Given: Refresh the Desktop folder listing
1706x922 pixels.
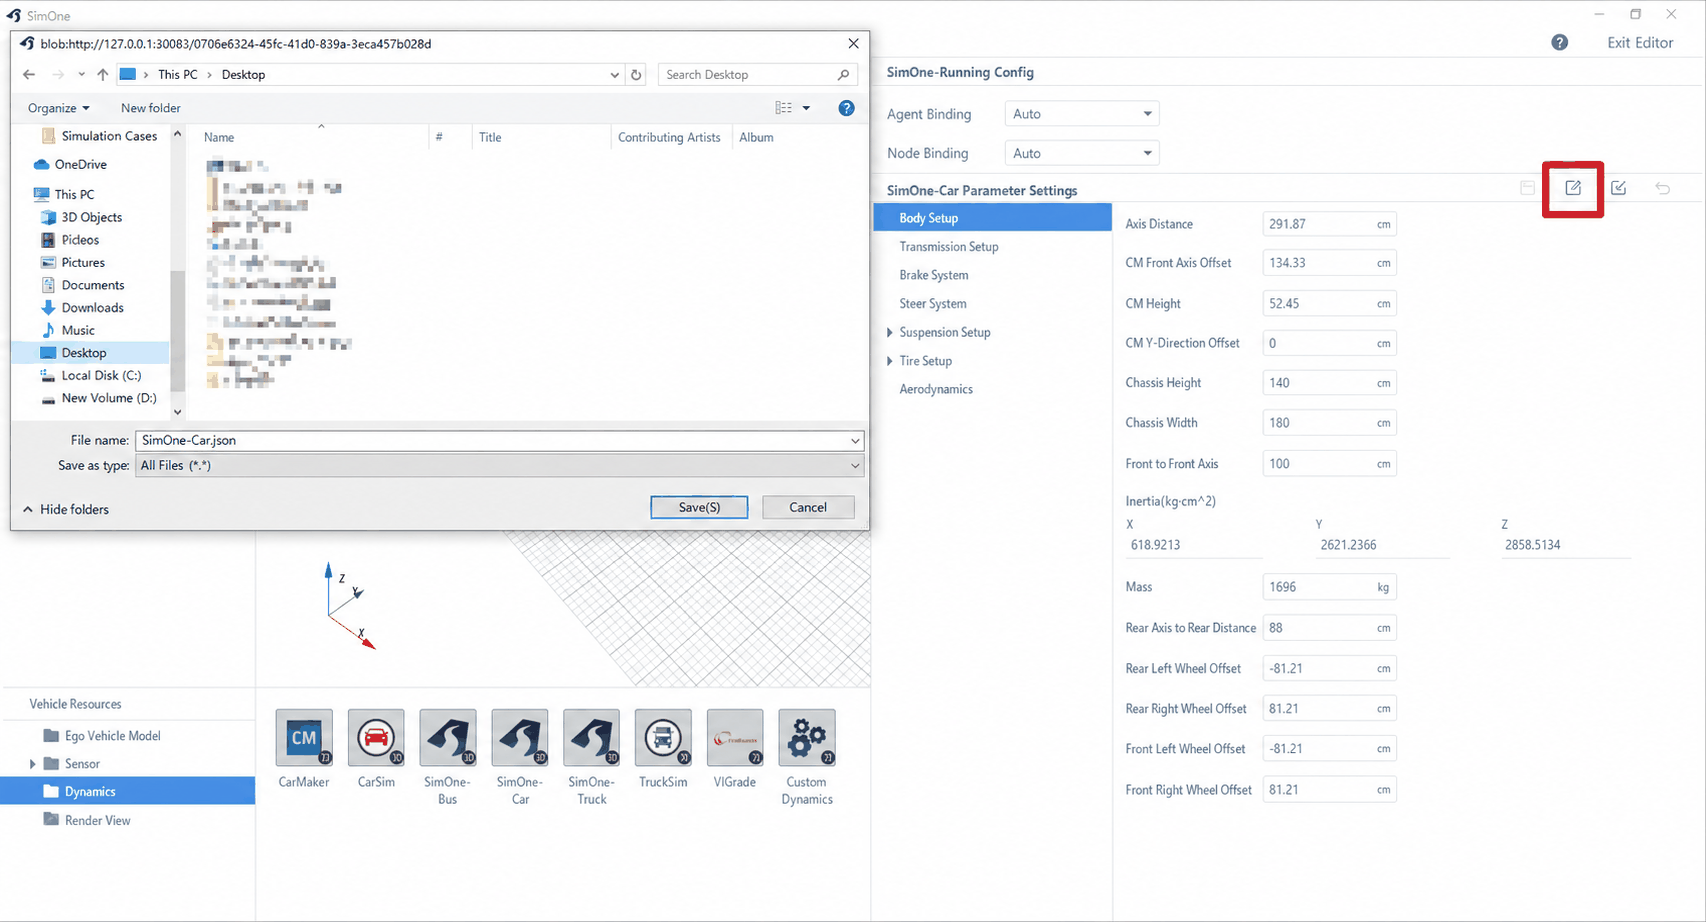Looking at the screenshot, I should pyautogui.click(x=636, y=75).
